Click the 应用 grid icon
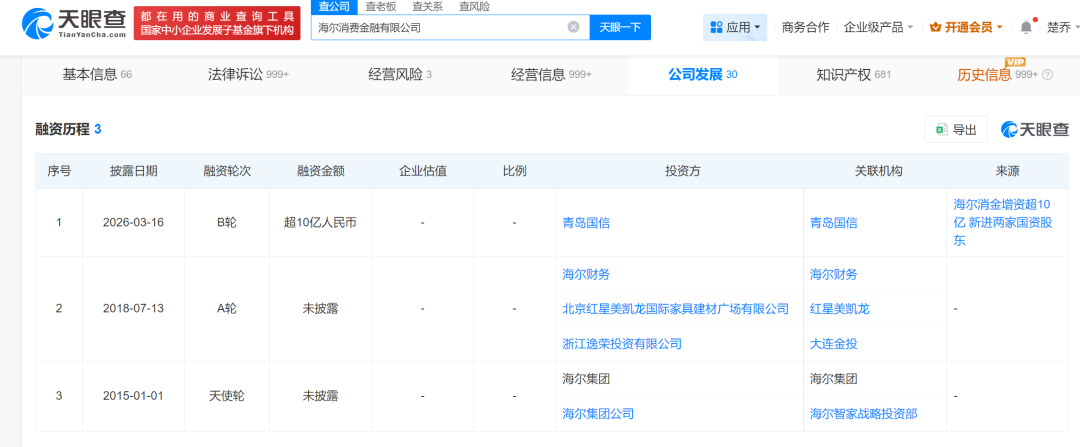Image resolution: width=1080 pixels, height=447 pixels. tap(716, 28)
